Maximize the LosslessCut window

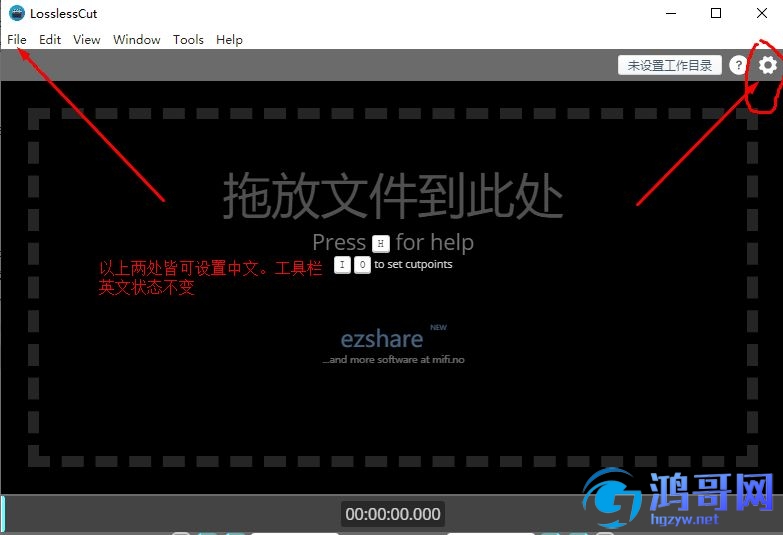716,13
